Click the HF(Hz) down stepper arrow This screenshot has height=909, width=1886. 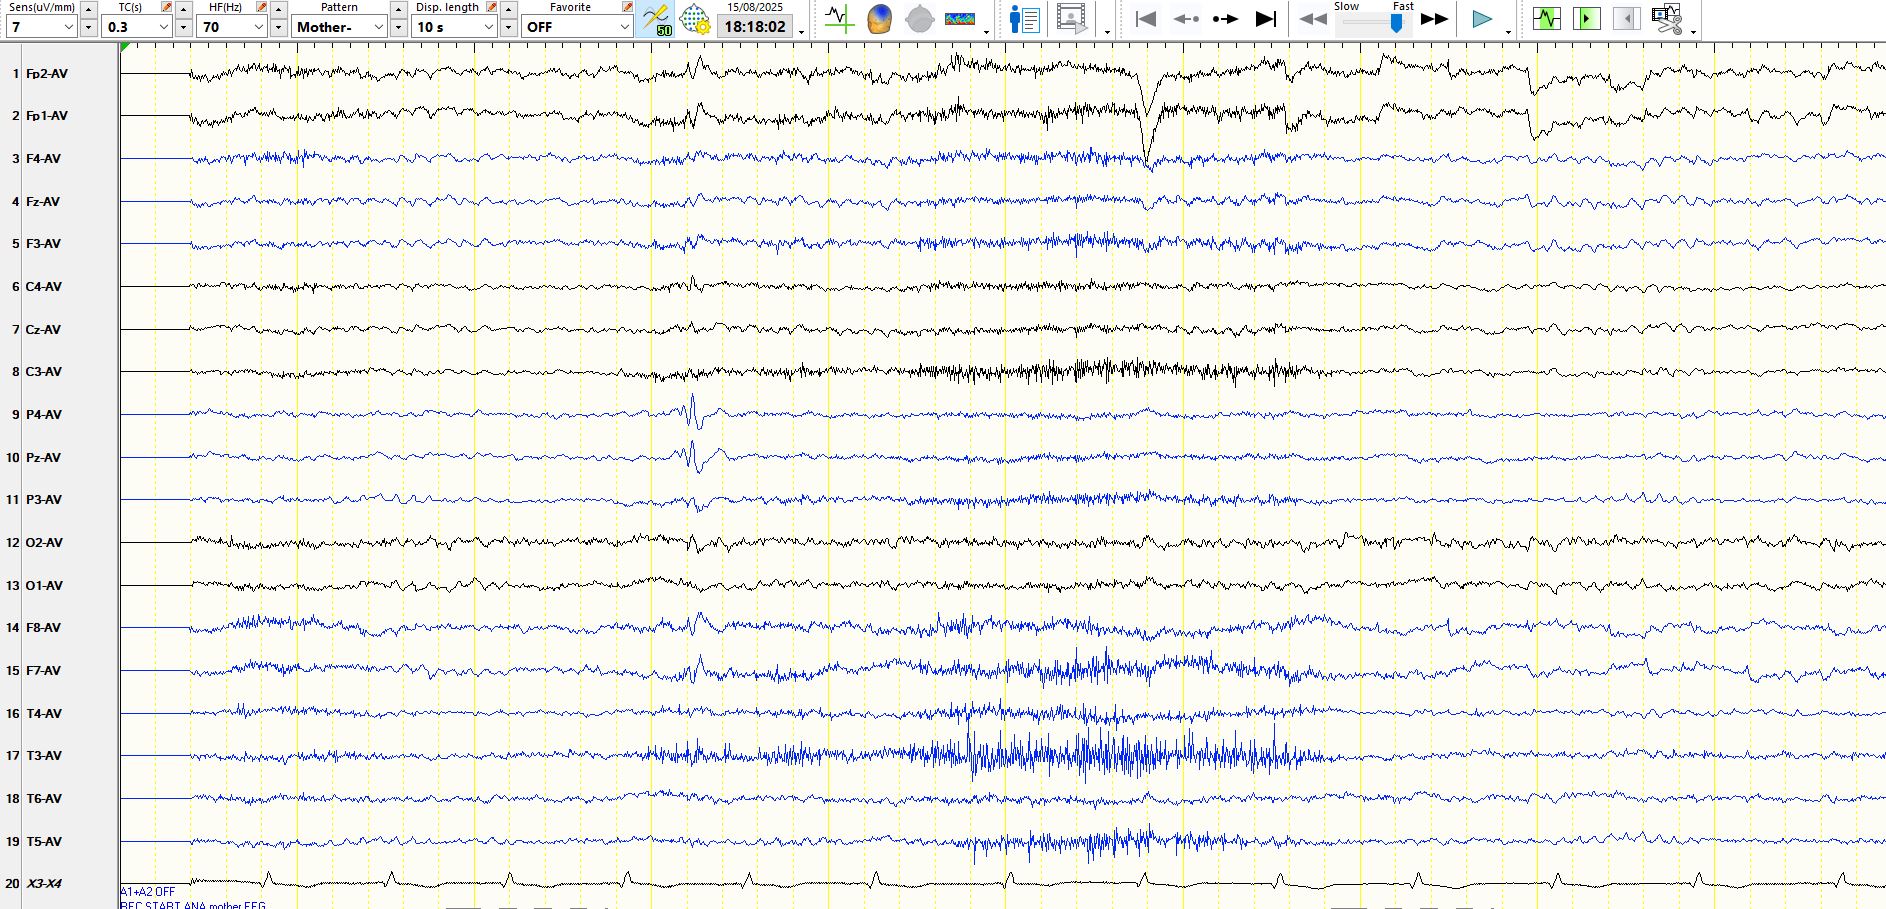279,27
